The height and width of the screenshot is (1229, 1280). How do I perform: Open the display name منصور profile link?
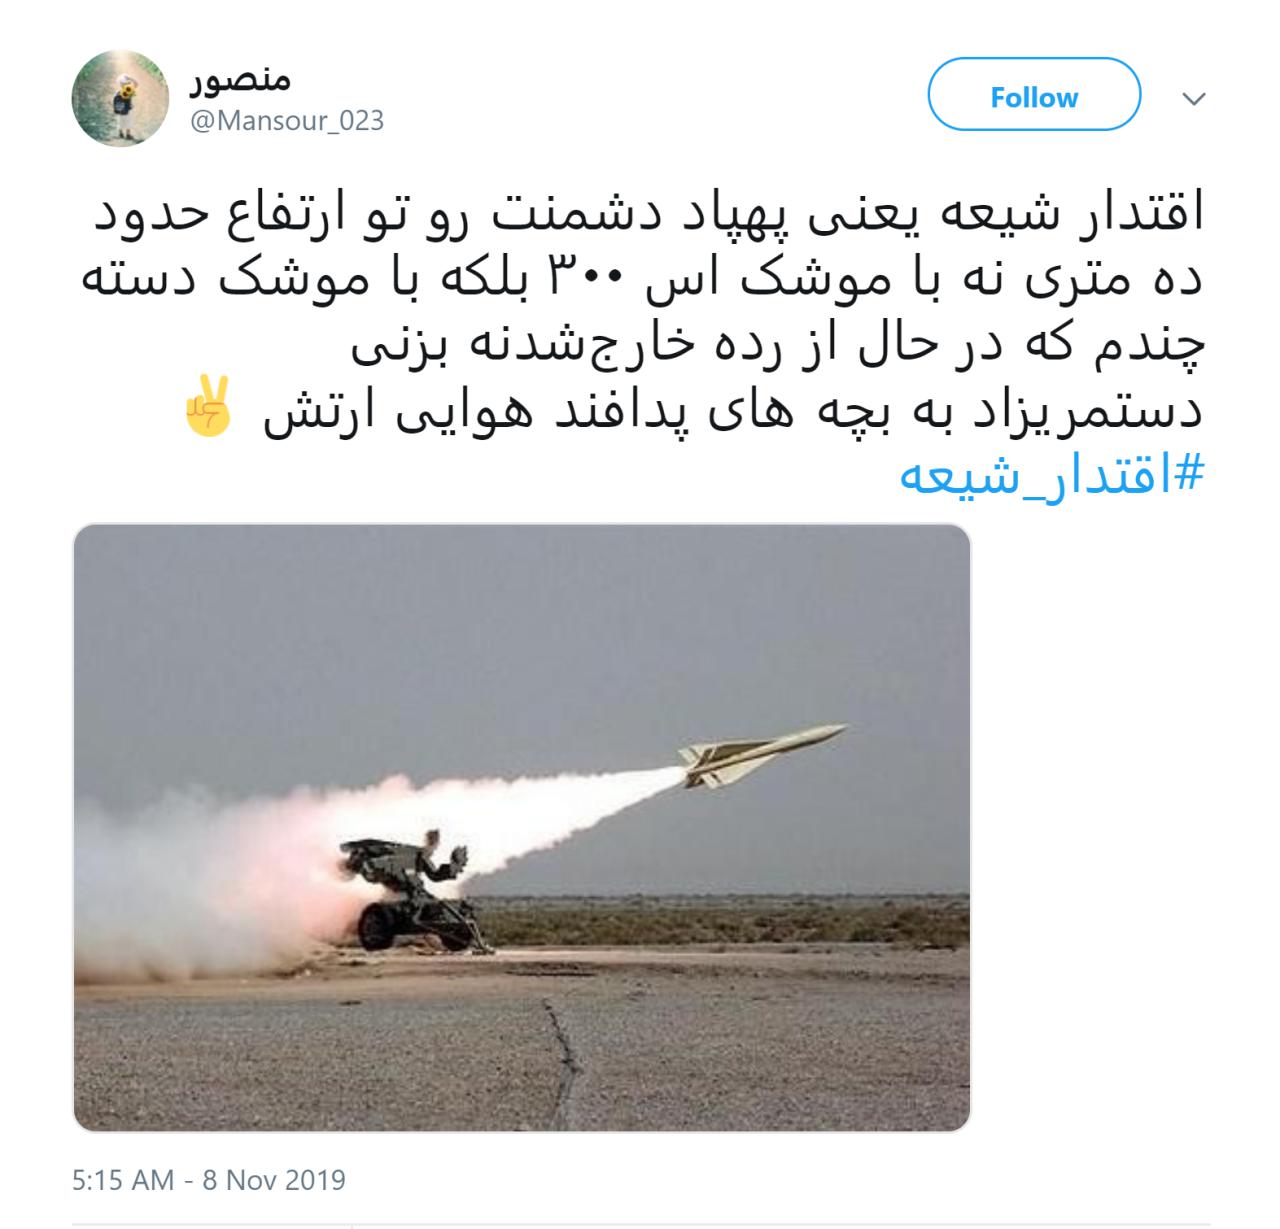point(239,78)
